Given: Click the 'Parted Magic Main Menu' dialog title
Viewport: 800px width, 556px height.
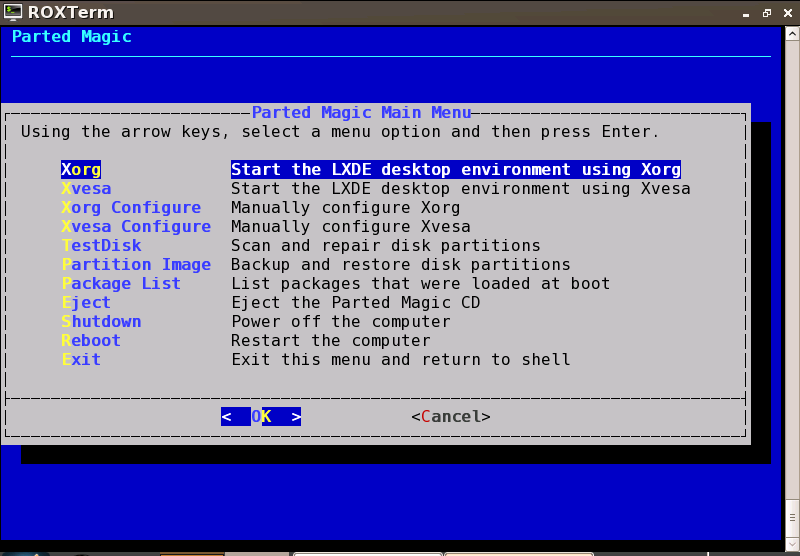Looking at the screenshot, I should 361,112.
